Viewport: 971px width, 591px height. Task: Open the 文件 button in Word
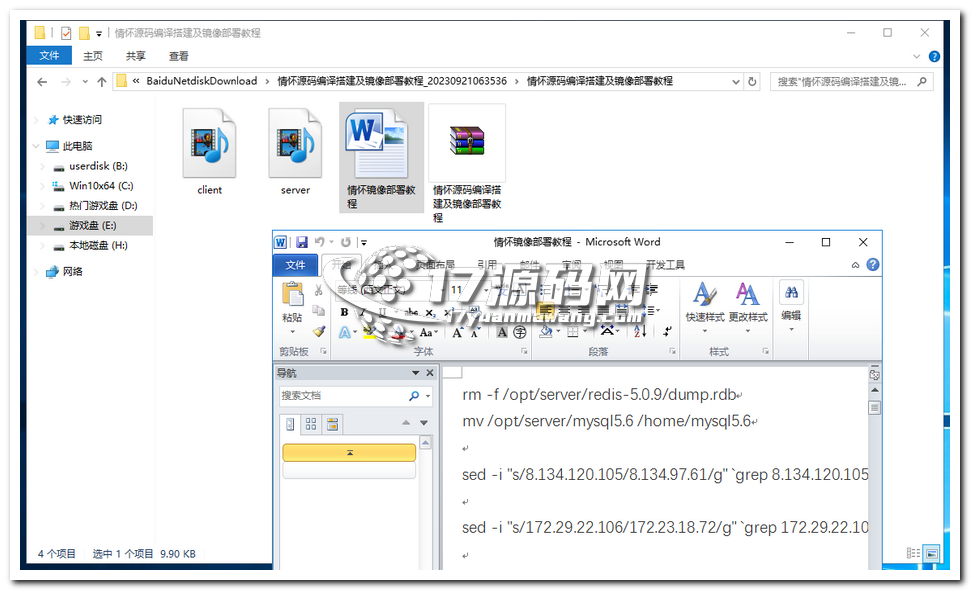point(295,265)
